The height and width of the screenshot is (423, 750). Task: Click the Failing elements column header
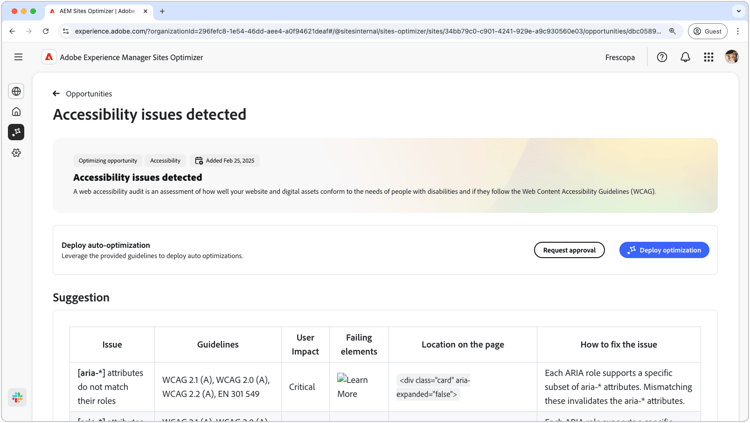point(359,345)
